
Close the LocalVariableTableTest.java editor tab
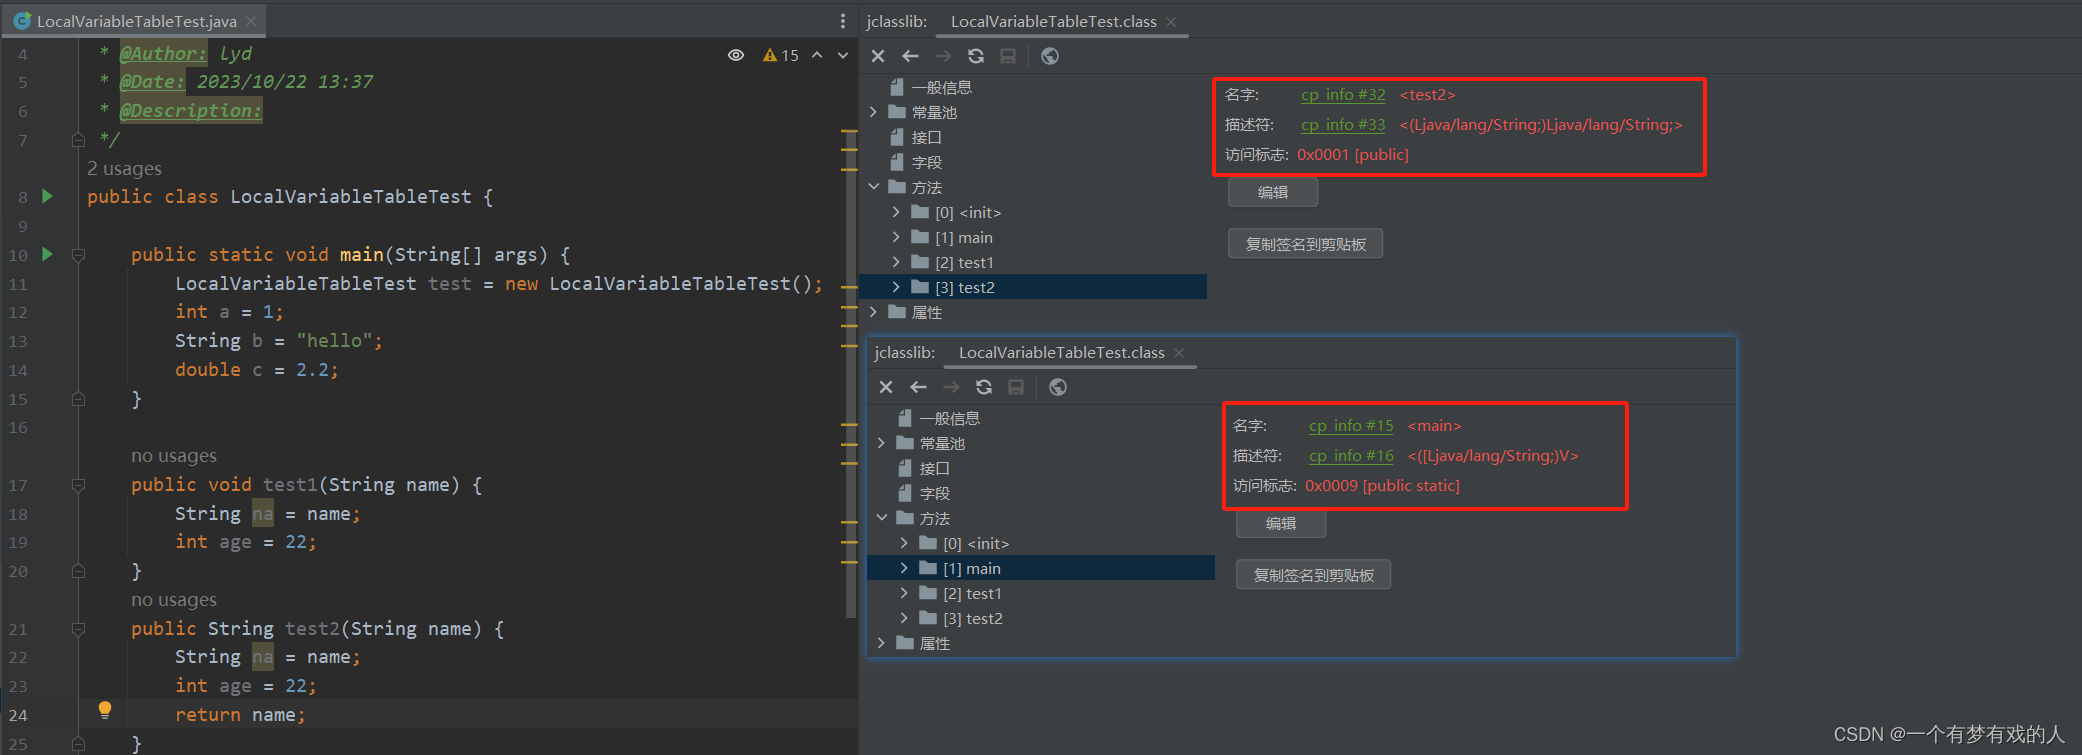pos(251,21)
